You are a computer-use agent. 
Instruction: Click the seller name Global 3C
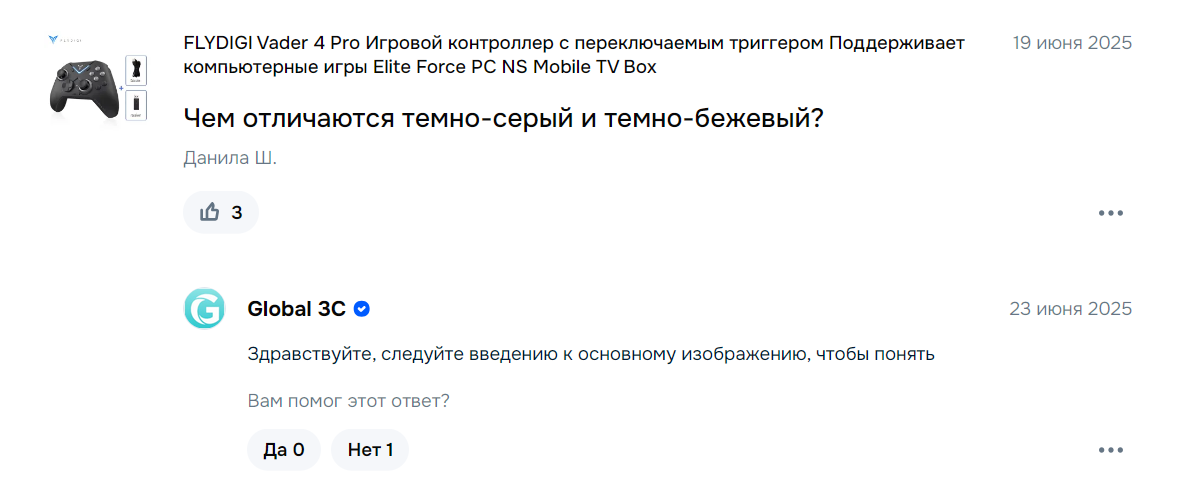coord(296,309)
